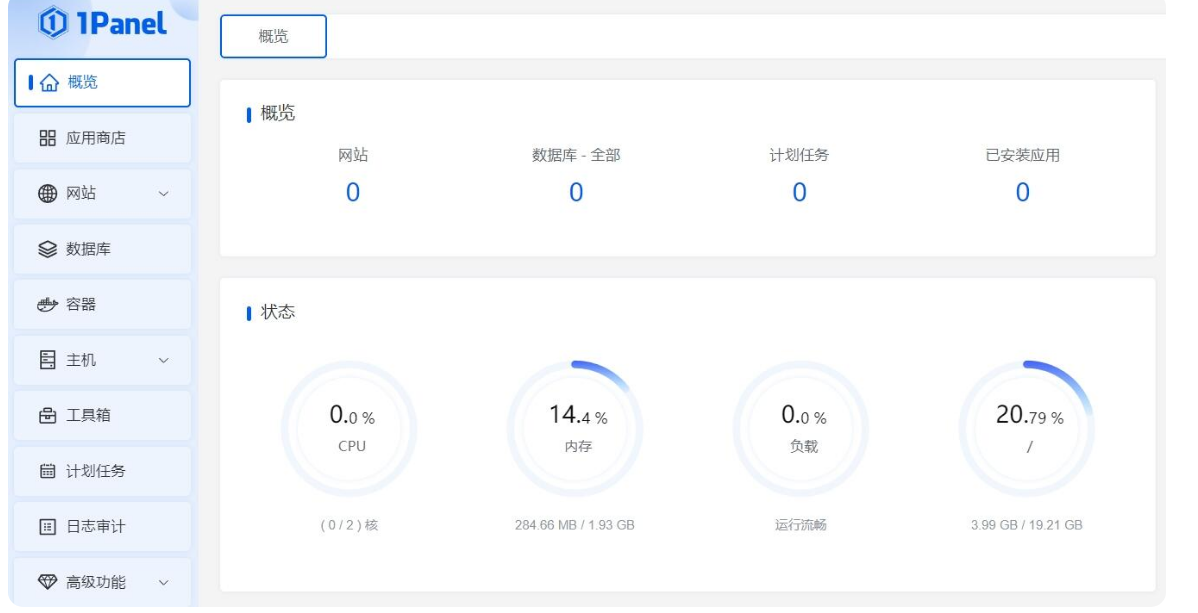The image size is (1198, 613).
Task: Click the 高级功能 diamond icon
Action: pos(48,582)
